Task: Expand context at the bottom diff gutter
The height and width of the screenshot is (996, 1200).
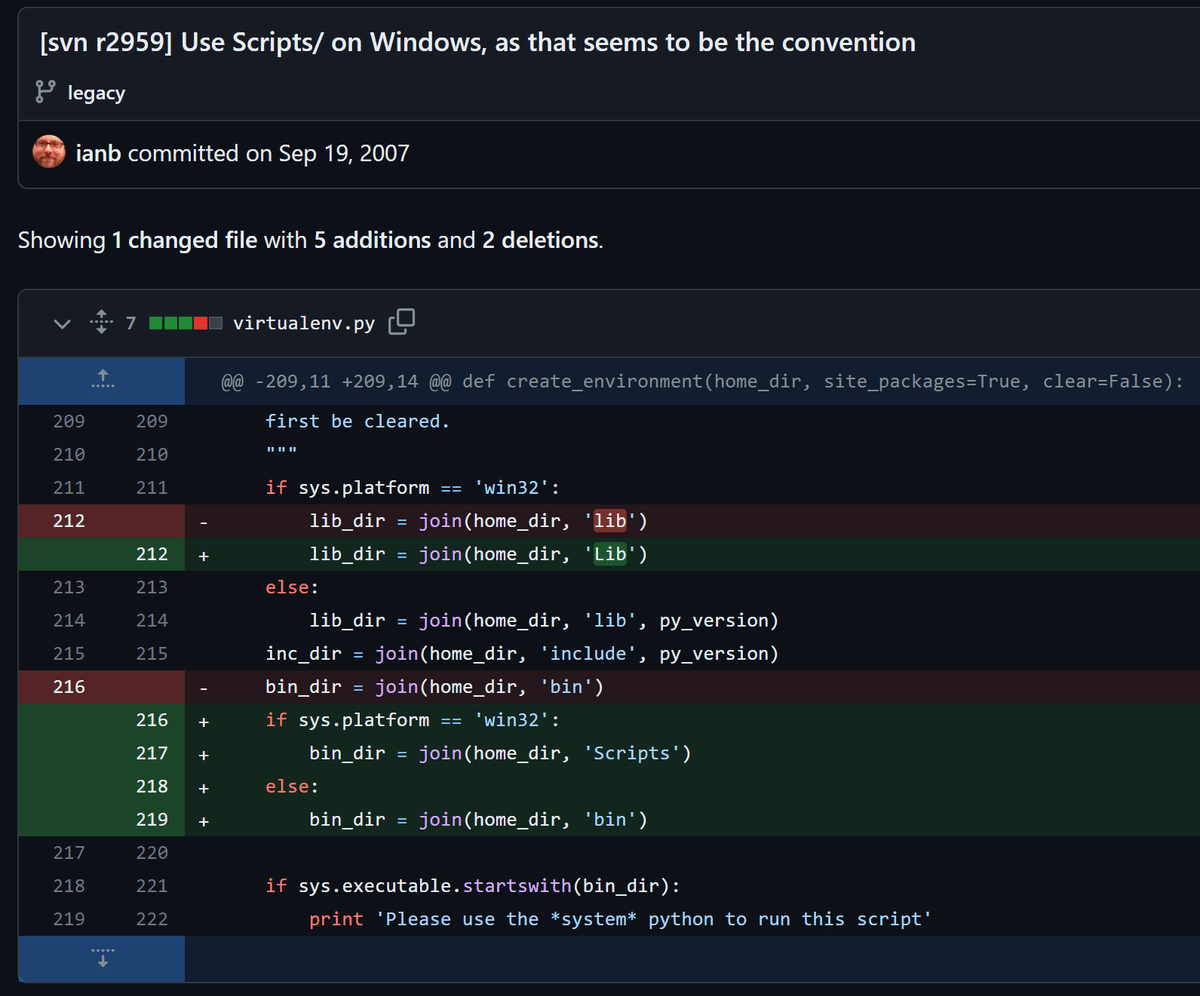Action: click(100, 957)
